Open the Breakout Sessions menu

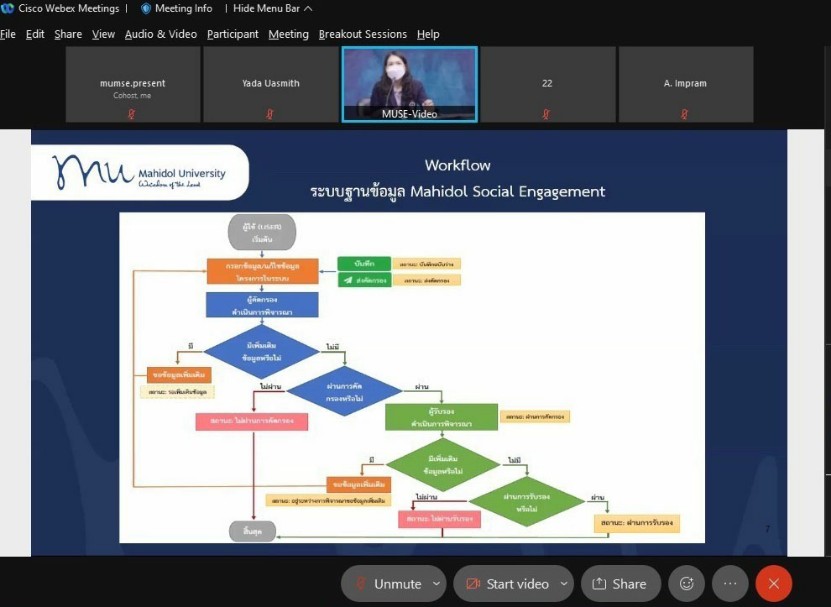pyautogui.click(x=363, y=34)
